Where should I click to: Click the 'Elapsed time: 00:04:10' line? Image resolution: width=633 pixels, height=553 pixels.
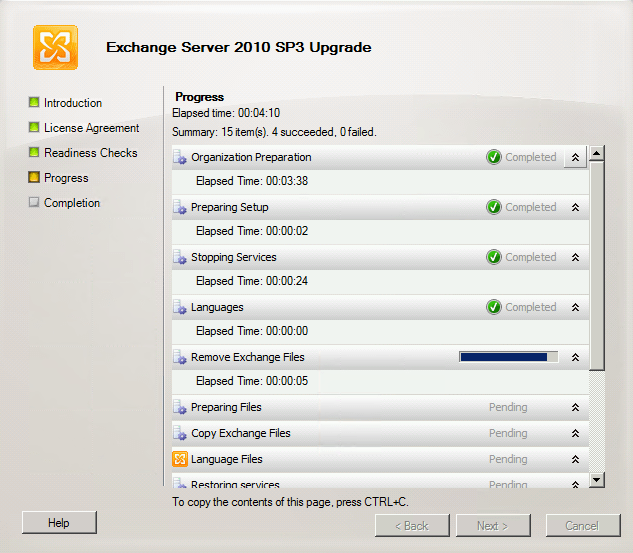(x=226, y=113)
